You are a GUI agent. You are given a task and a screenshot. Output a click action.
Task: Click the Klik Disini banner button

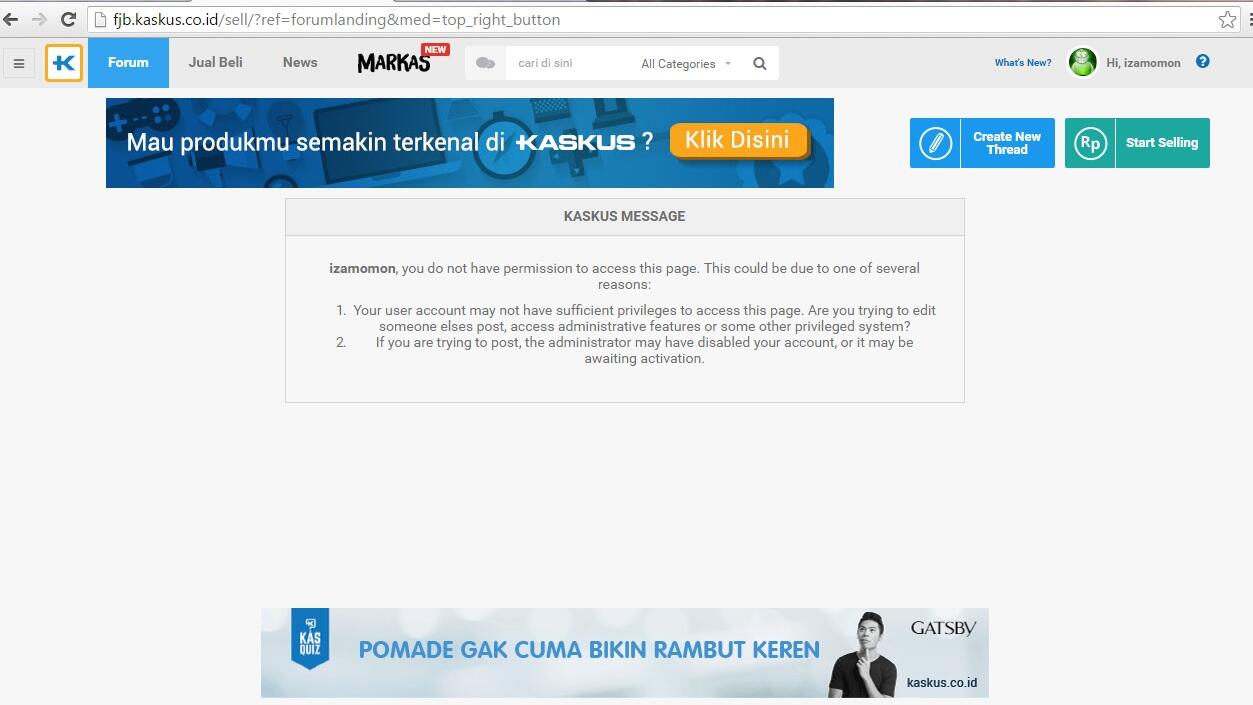738,140
